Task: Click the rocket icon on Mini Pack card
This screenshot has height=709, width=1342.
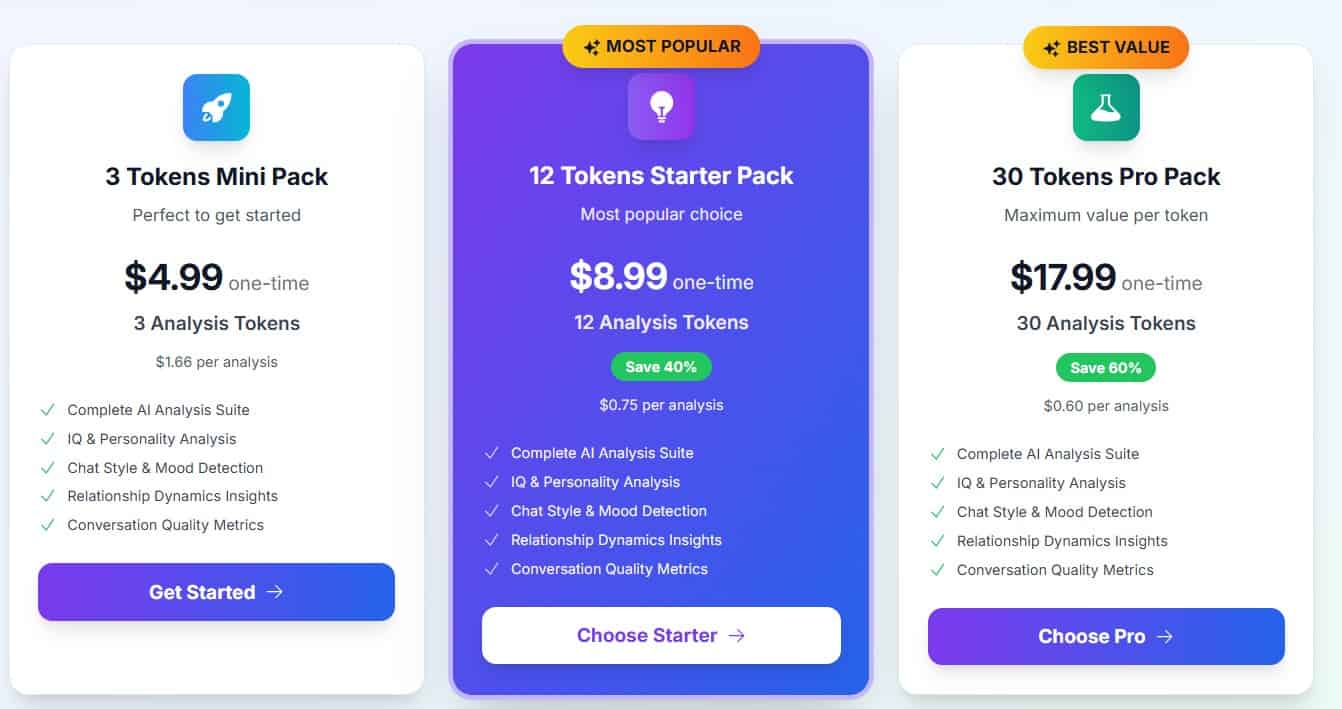Action: click(216, 106)
